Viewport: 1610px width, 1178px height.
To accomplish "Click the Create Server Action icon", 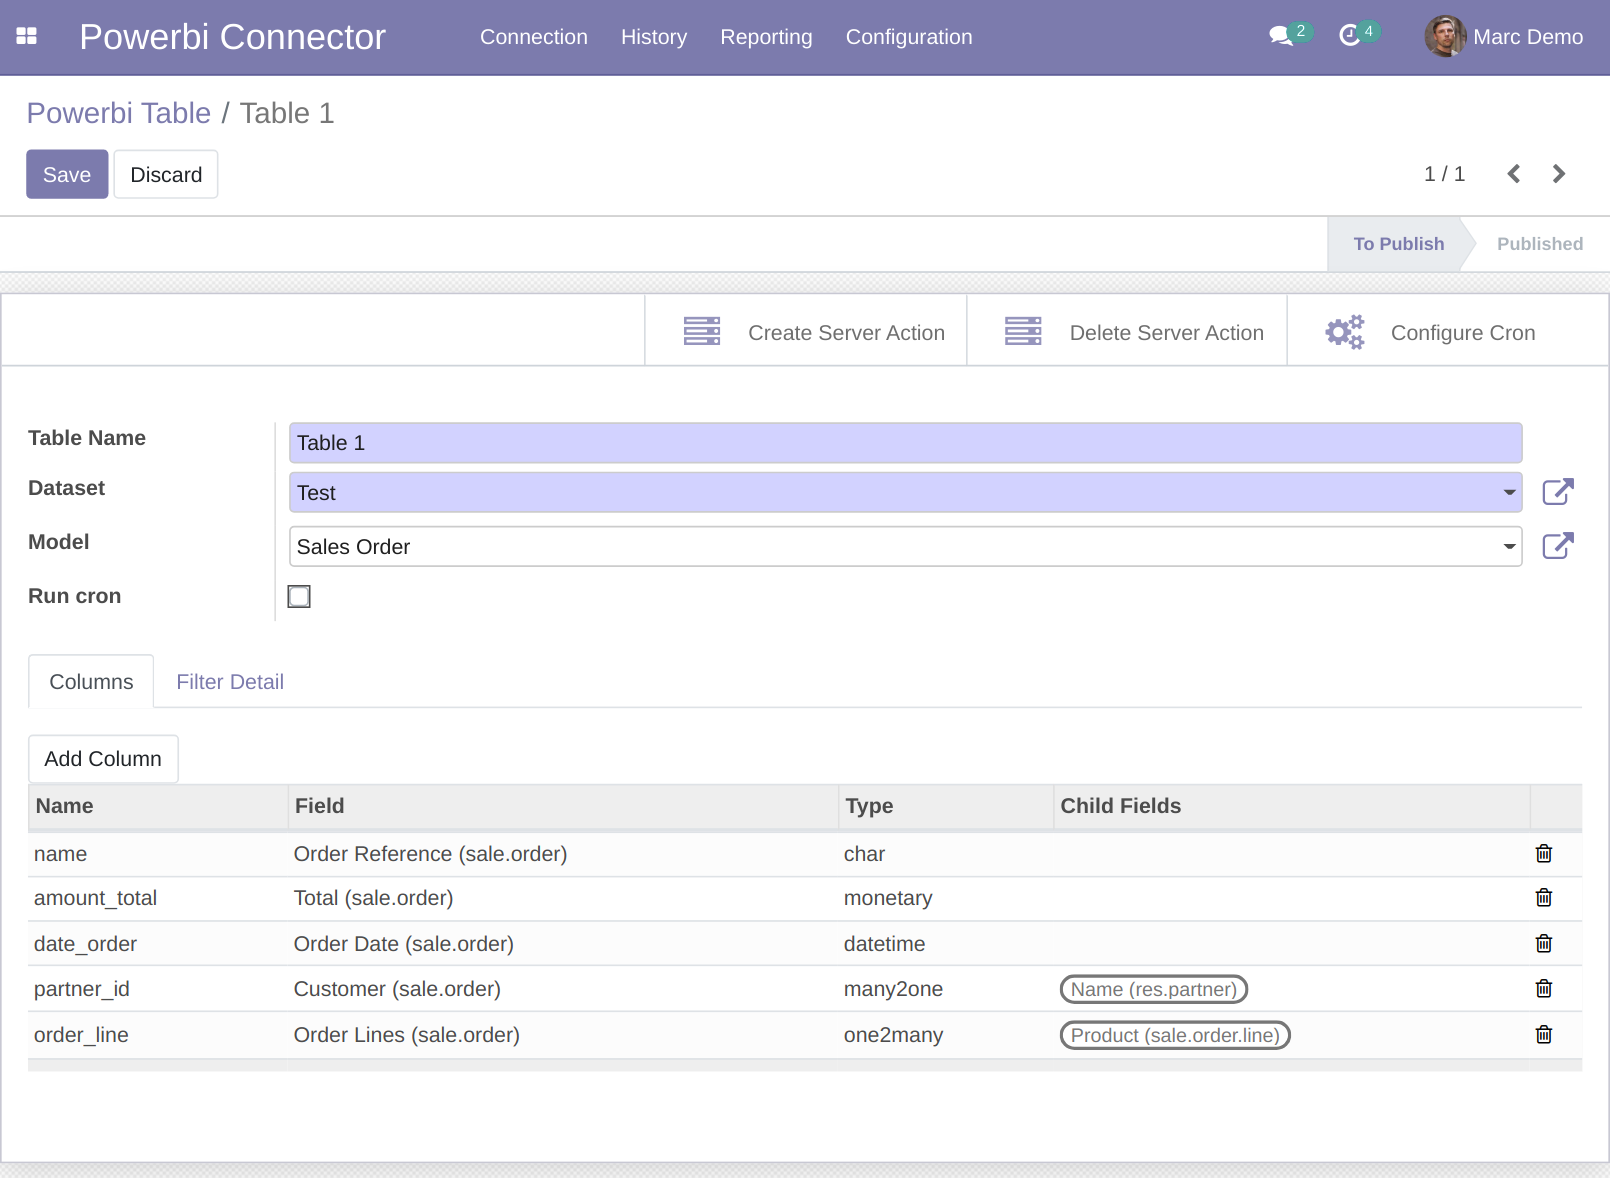I will point(703,330).
